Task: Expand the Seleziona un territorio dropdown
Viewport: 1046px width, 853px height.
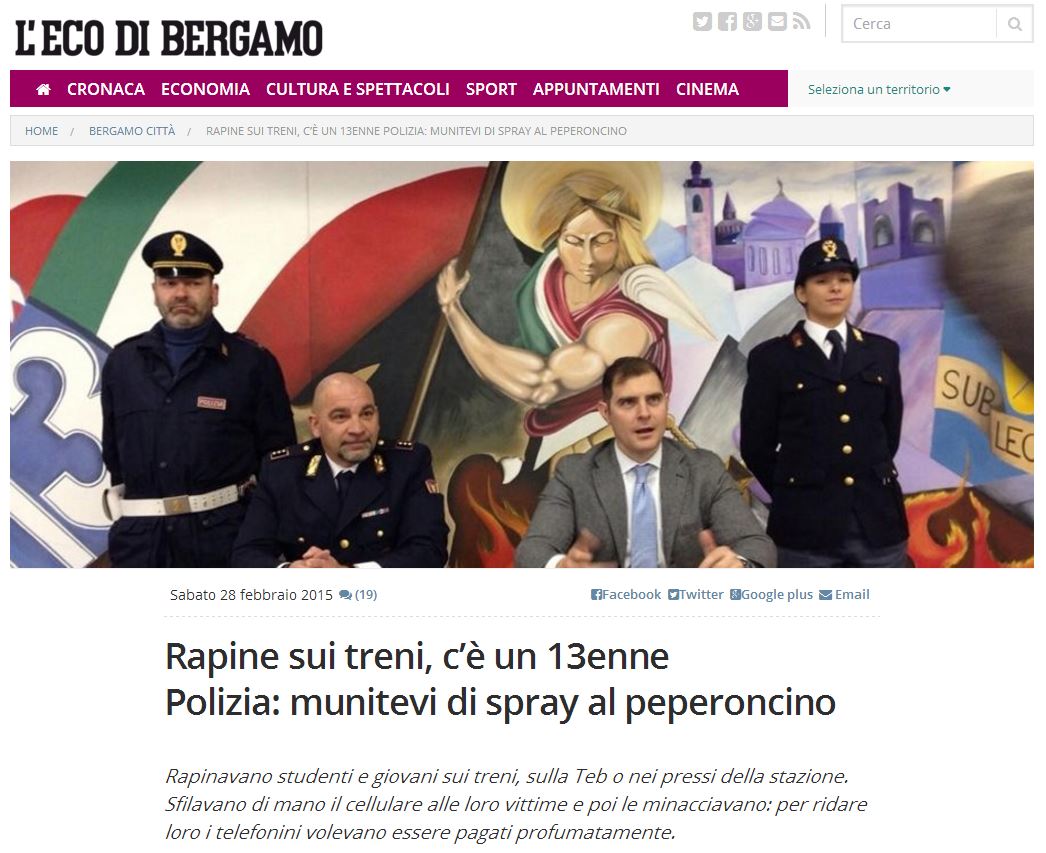Action: [879, 89]
